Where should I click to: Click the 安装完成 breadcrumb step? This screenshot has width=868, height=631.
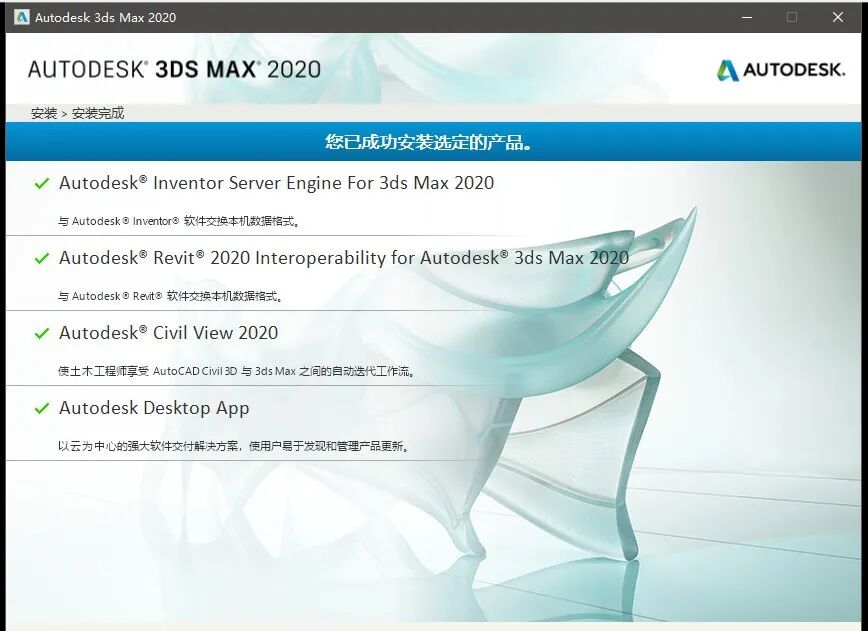point(98,113)
